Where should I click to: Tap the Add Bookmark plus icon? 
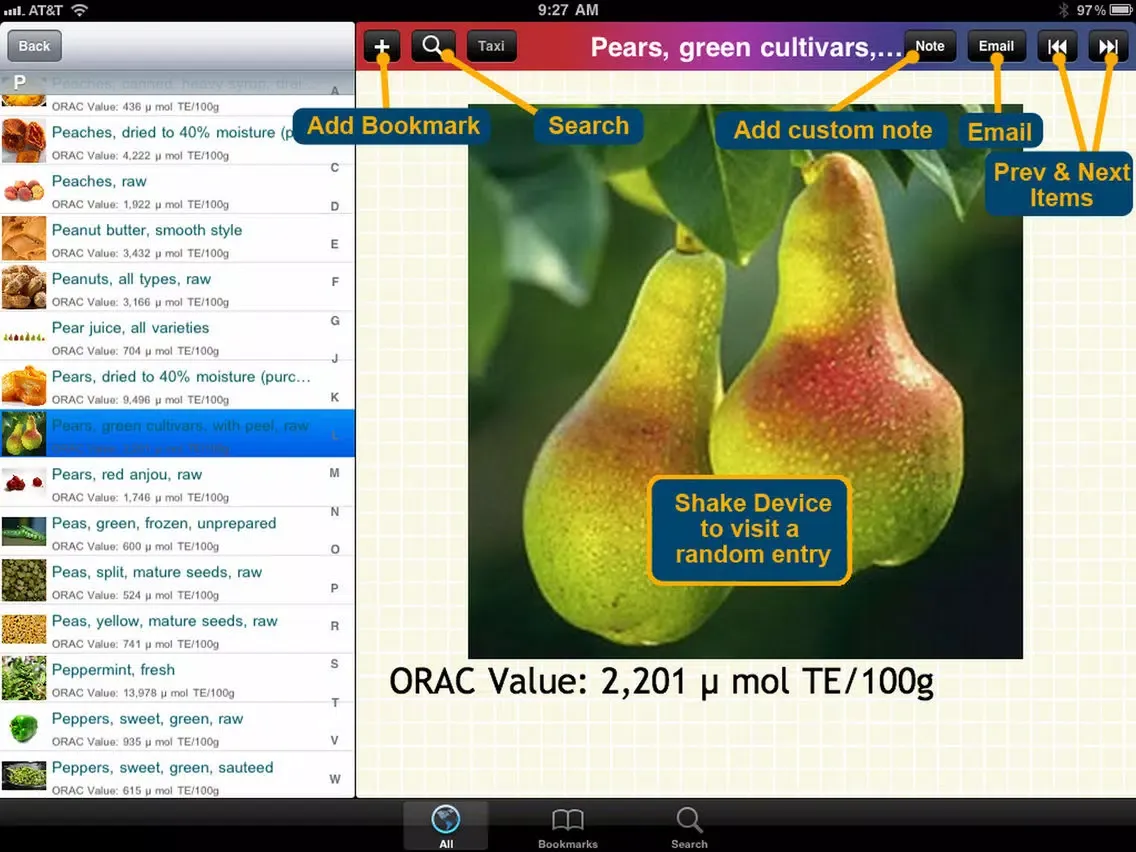382,46
